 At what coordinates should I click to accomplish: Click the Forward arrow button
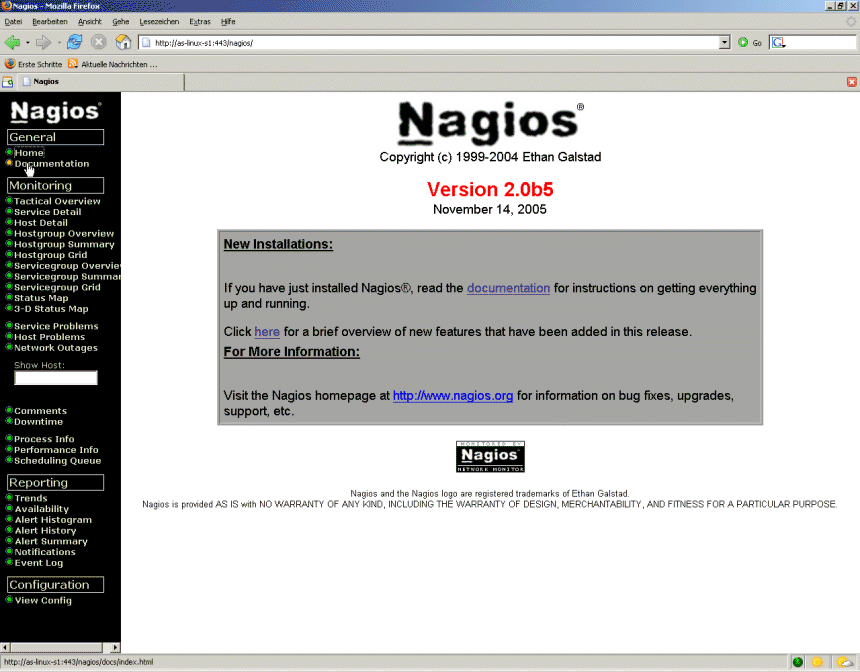tap(43, 42)
